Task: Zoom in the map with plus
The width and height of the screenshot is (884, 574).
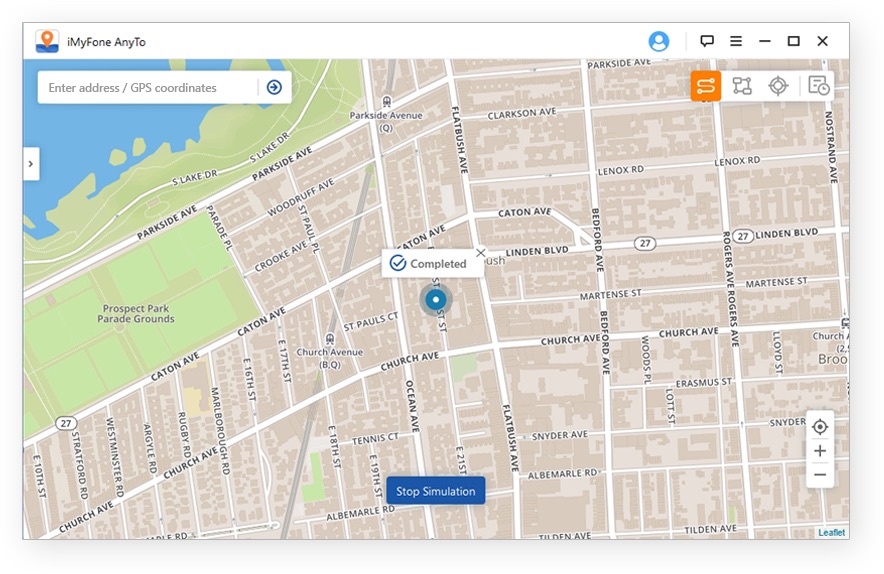Action: click(x=820, y=451)
